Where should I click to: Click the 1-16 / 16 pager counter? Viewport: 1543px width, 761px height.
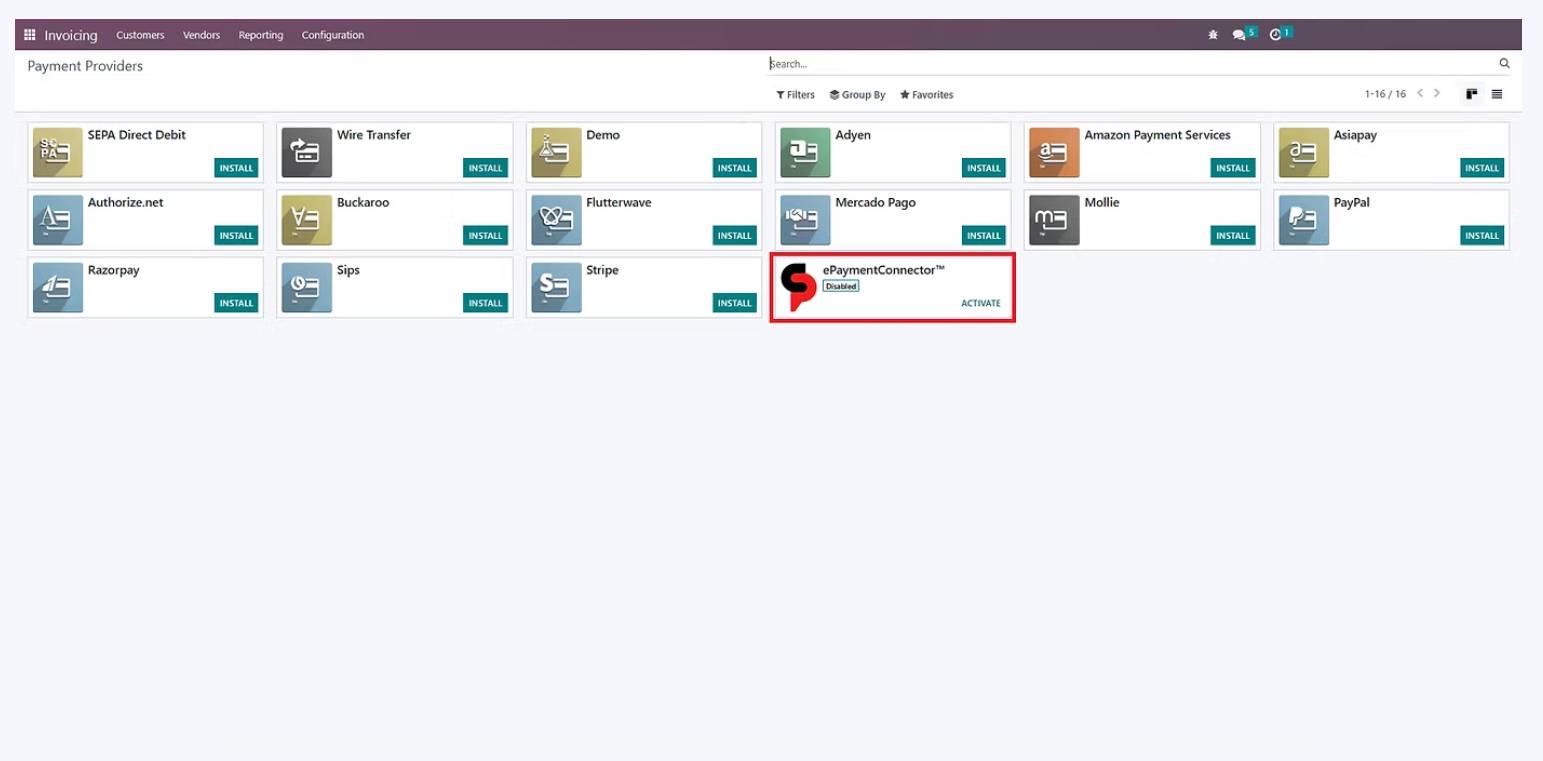point(1385,94)
